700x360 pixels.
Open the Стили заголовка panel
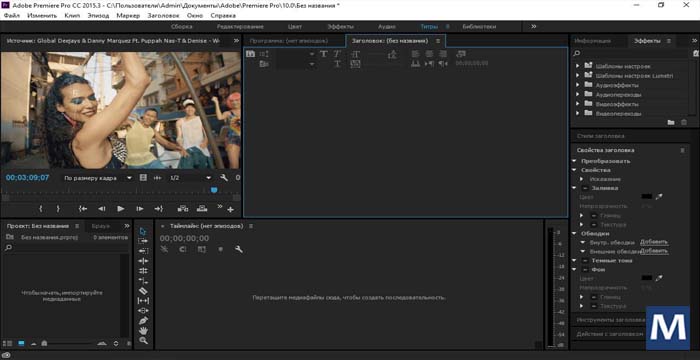click(600, 136)
